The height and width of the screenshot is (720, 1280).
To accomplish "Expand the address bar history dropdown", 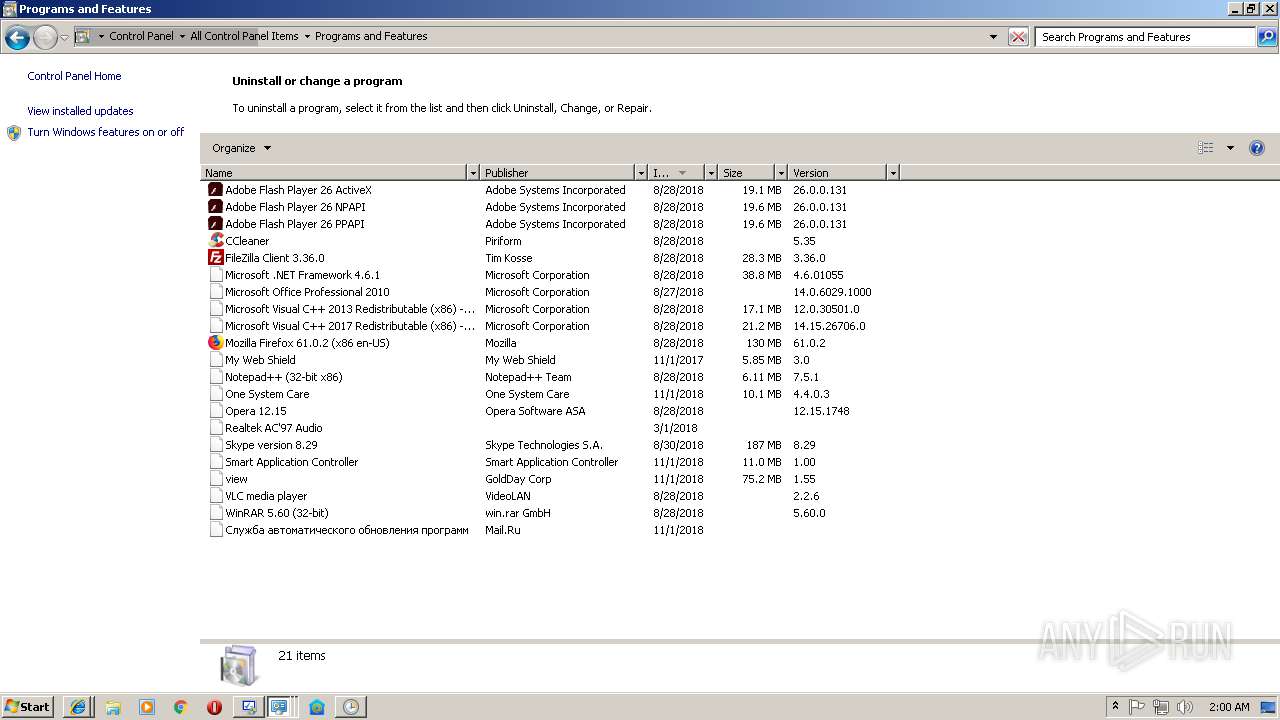I will tap(993, 37).
